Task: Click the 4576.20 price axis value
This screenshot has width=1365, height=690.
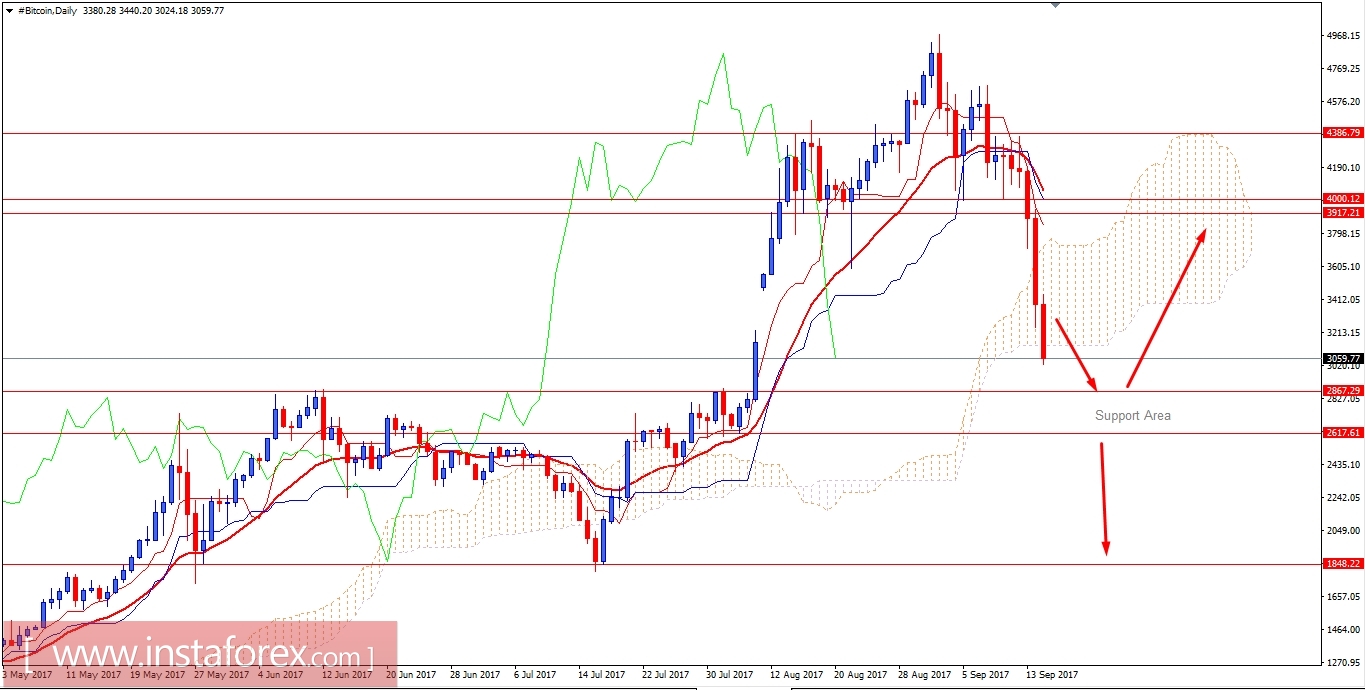Action: coord(1343,102)
